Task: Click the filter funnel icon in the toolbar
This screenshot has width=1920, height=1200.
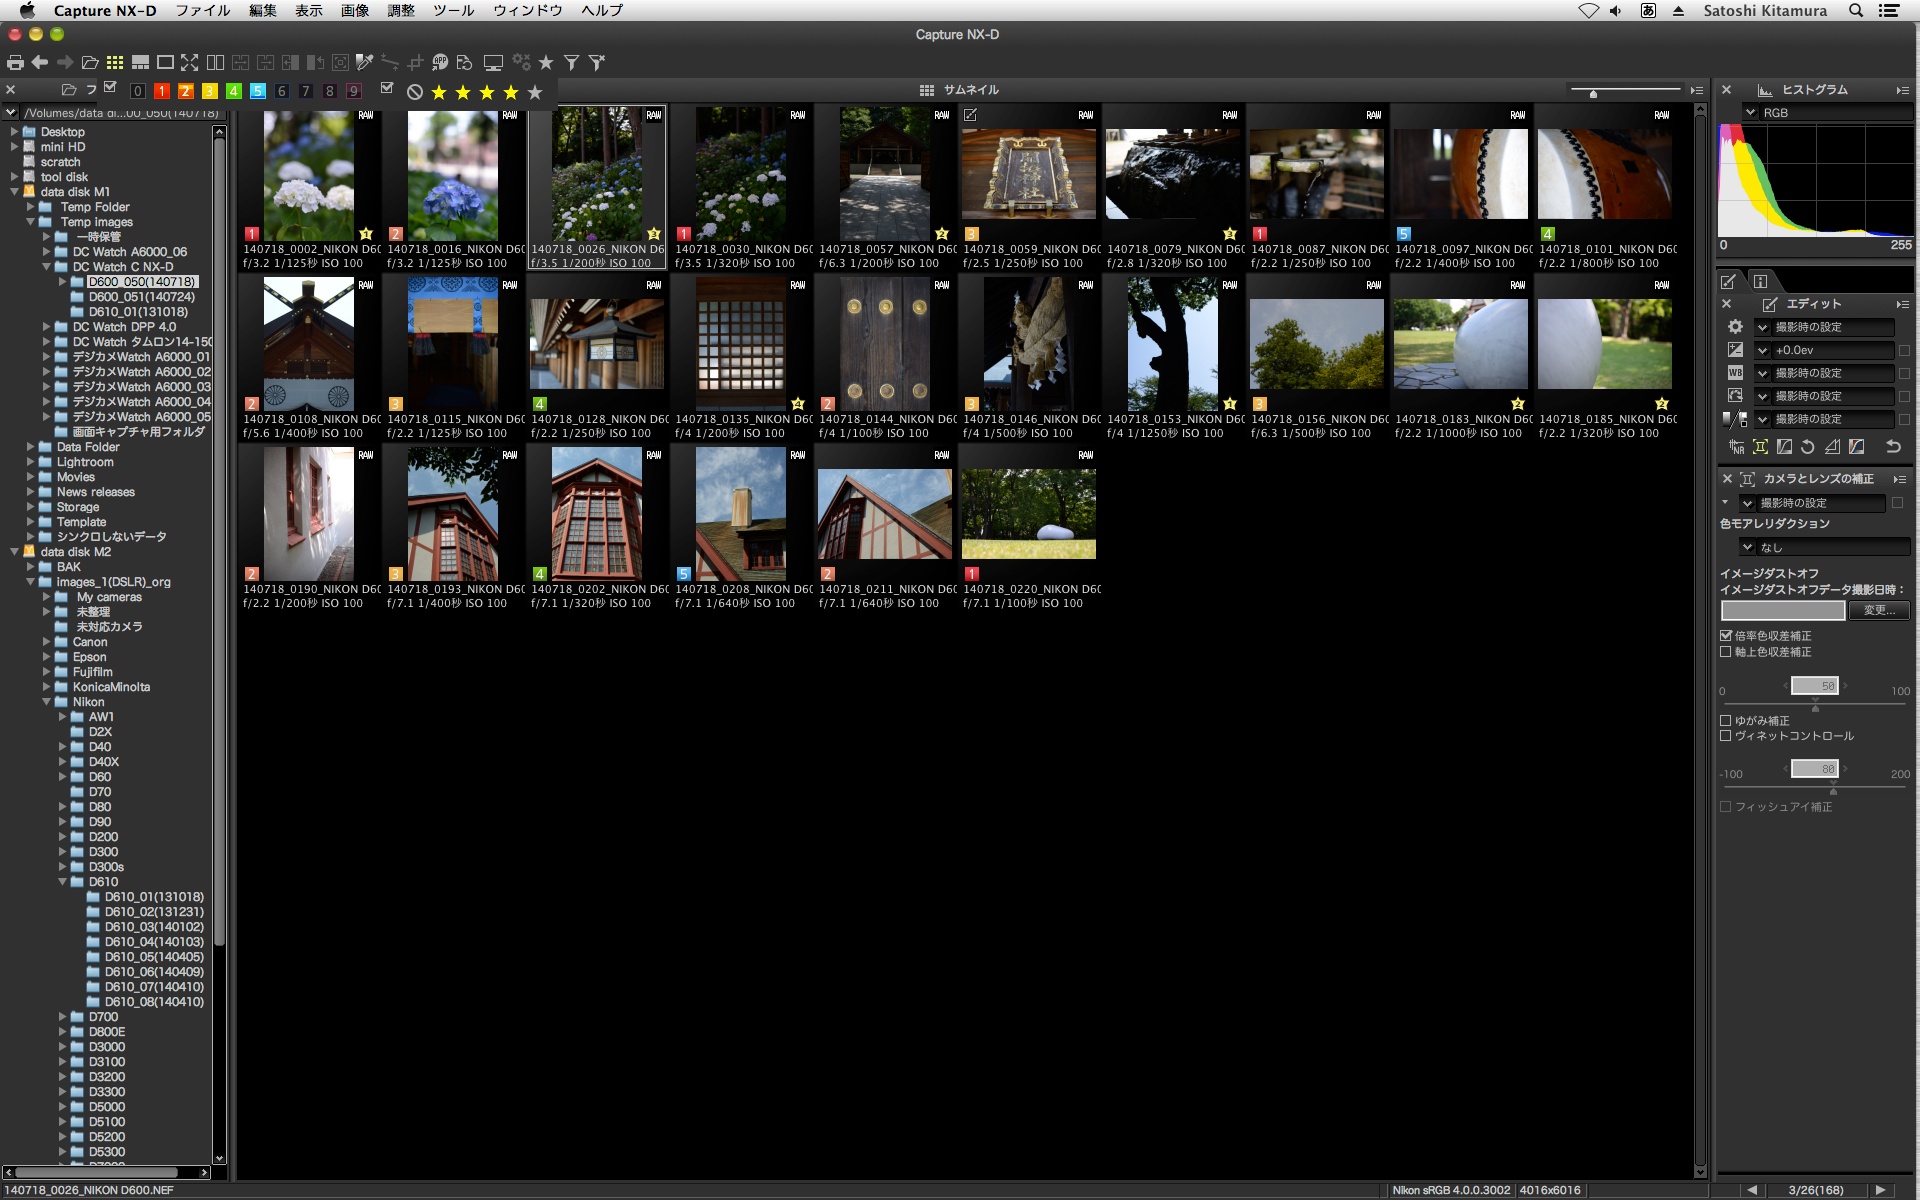Action: [571, 63]
